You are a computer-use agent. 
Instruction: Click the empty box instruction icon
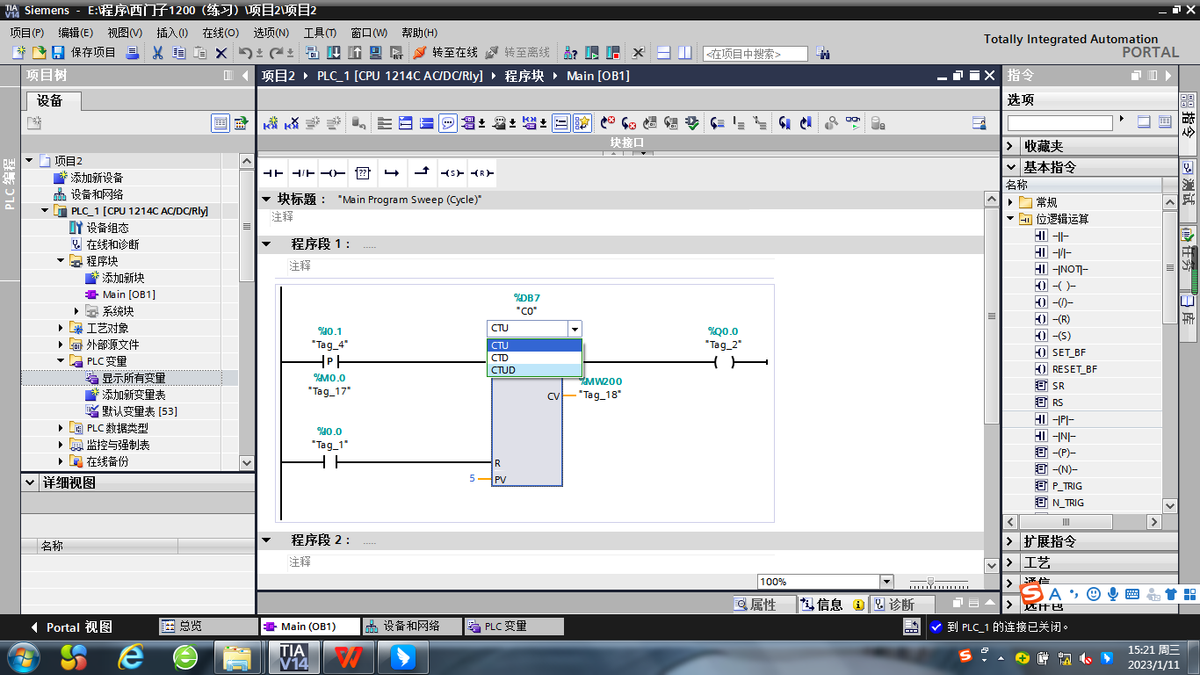(x=363, y=173)
